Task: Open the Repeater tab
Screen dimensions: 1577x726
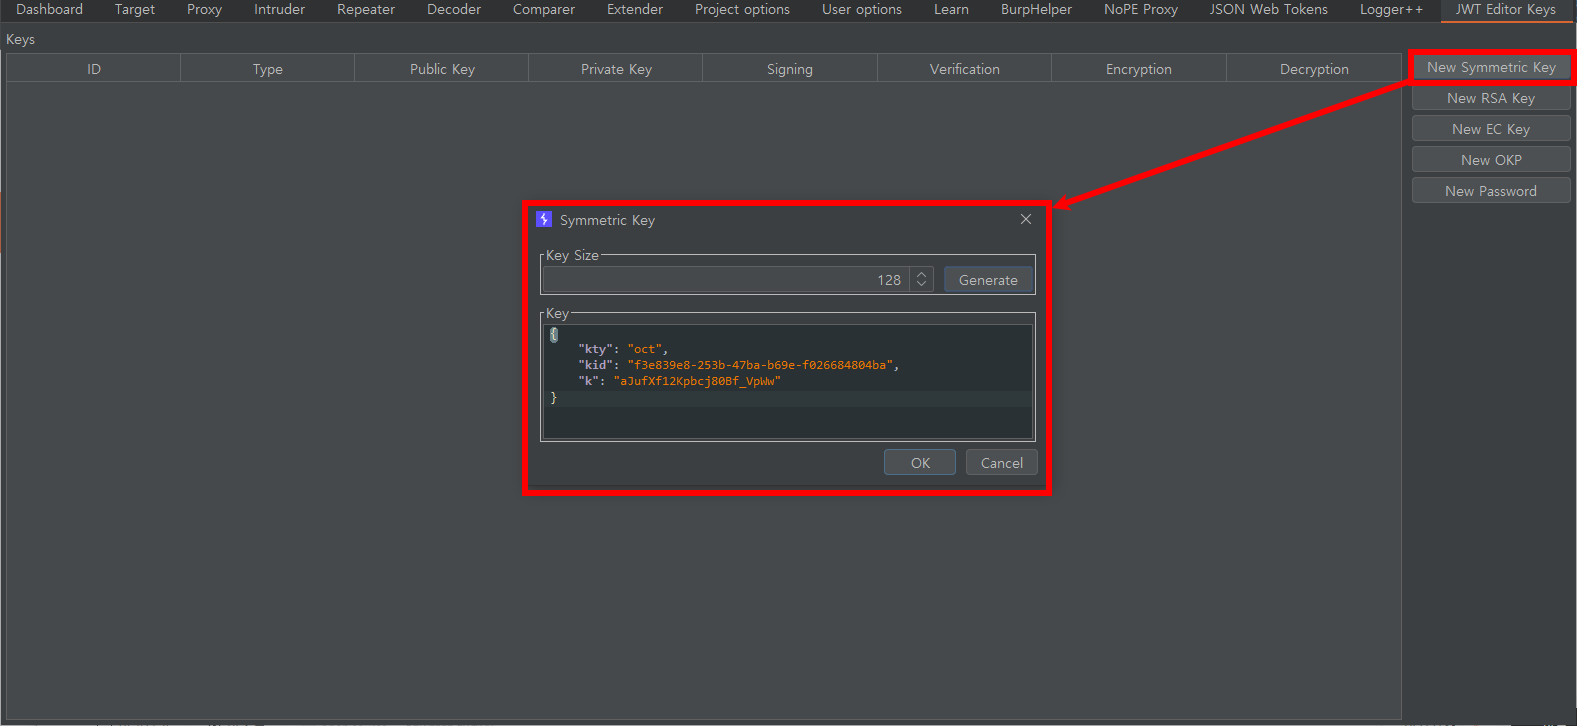Action: click(x=366, y=9)
